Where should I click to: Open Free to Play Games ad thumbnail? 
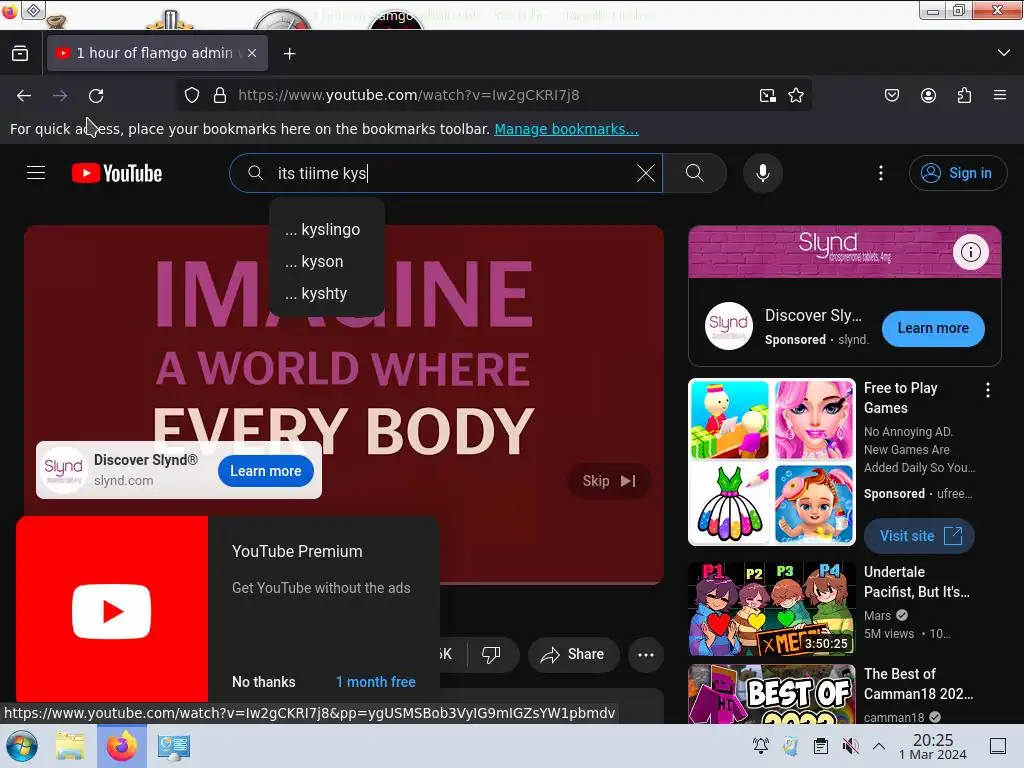click(x=771, y=462)
